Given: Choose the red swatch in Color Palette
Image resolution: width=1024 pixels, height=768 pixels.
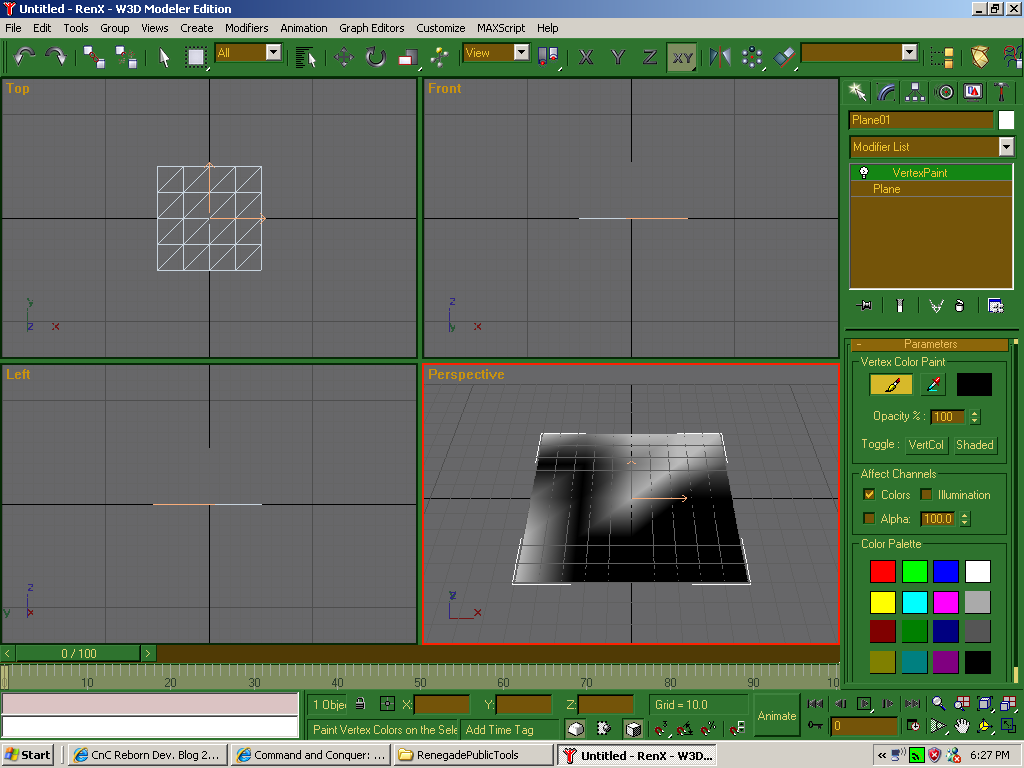Looking at the screenshot, I should 883,572.
